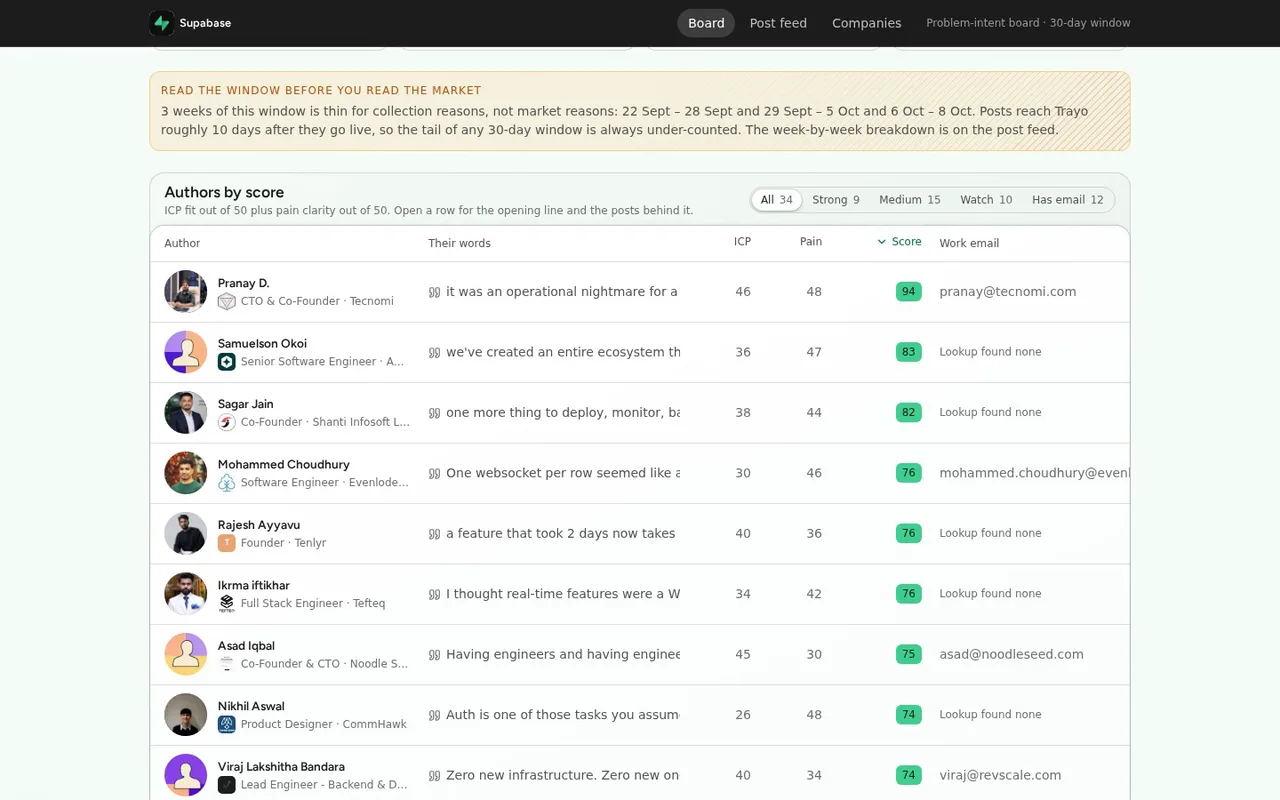The width and height of the screenshot is (1280, 800).
Task: Click email asad@noodleseed.com
Action: coord(1011,654)
